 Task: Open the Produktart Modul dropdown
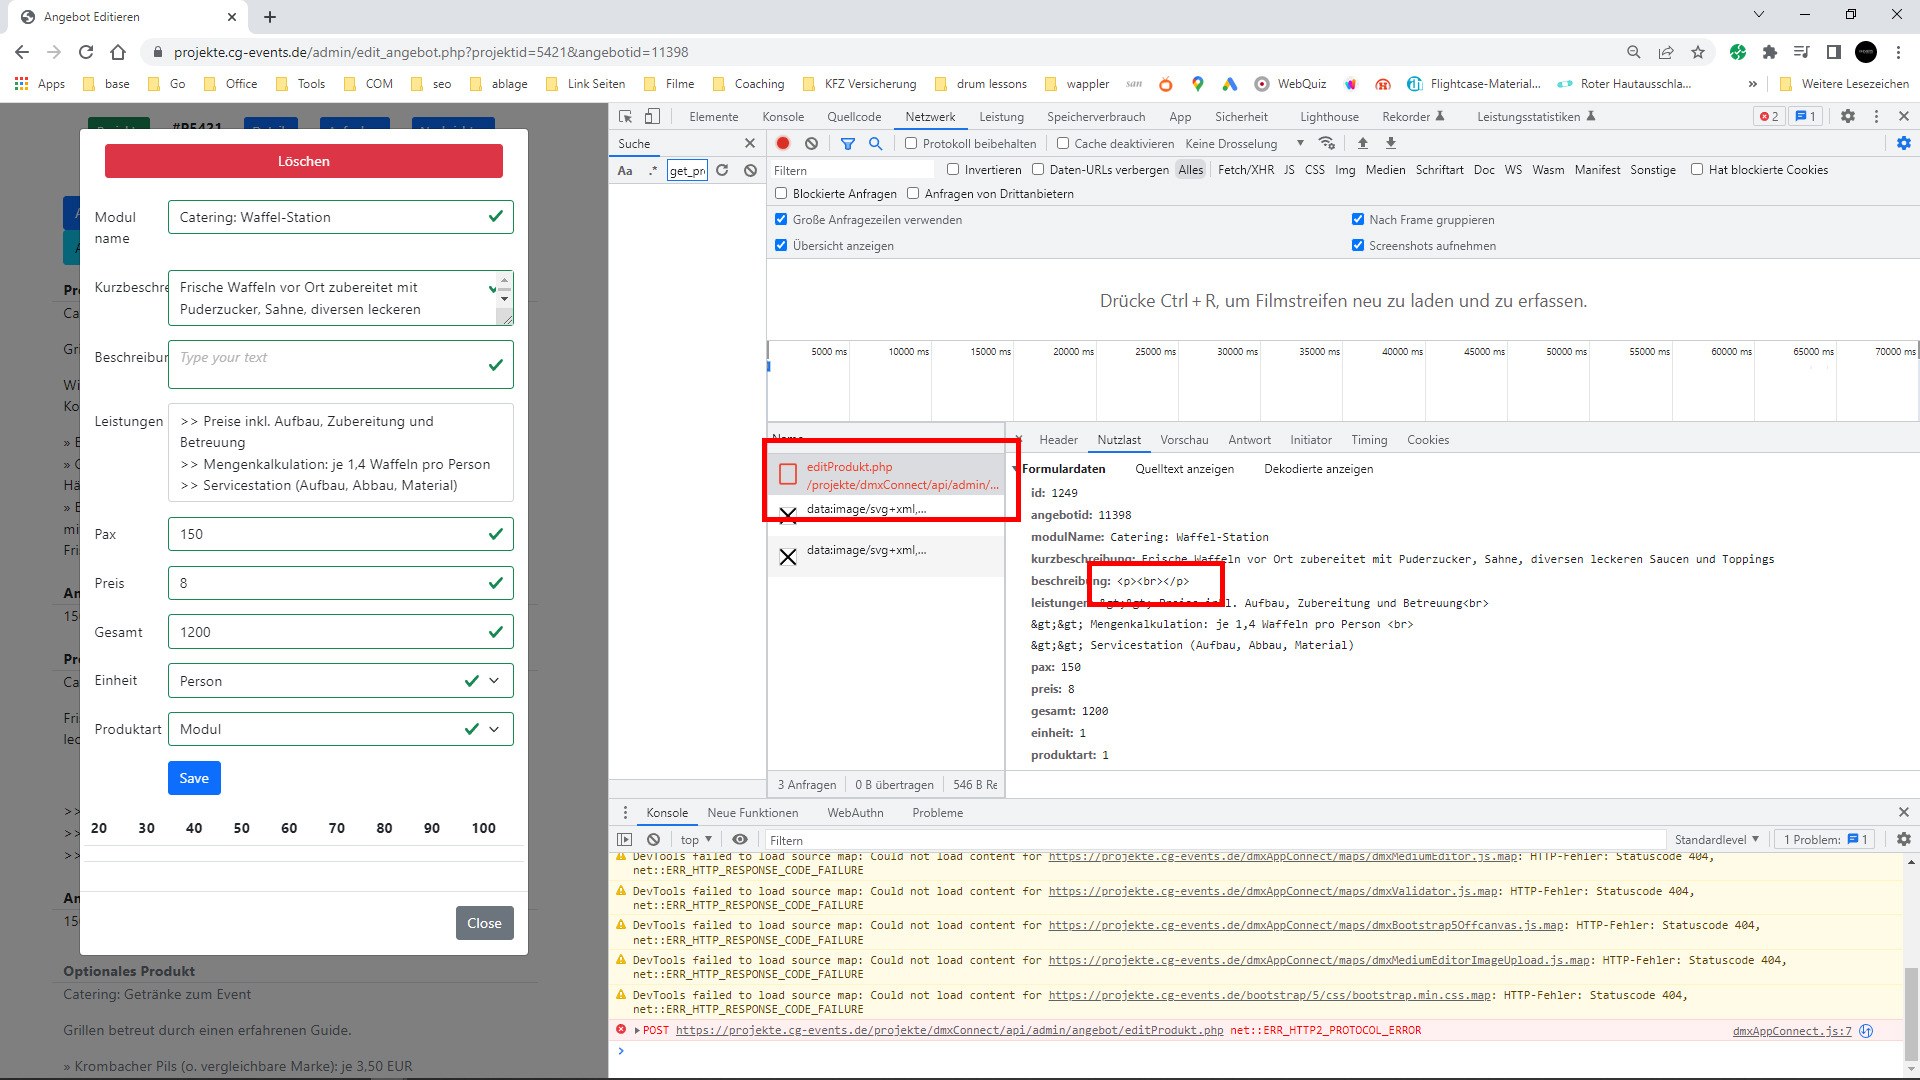click(340, 729)
